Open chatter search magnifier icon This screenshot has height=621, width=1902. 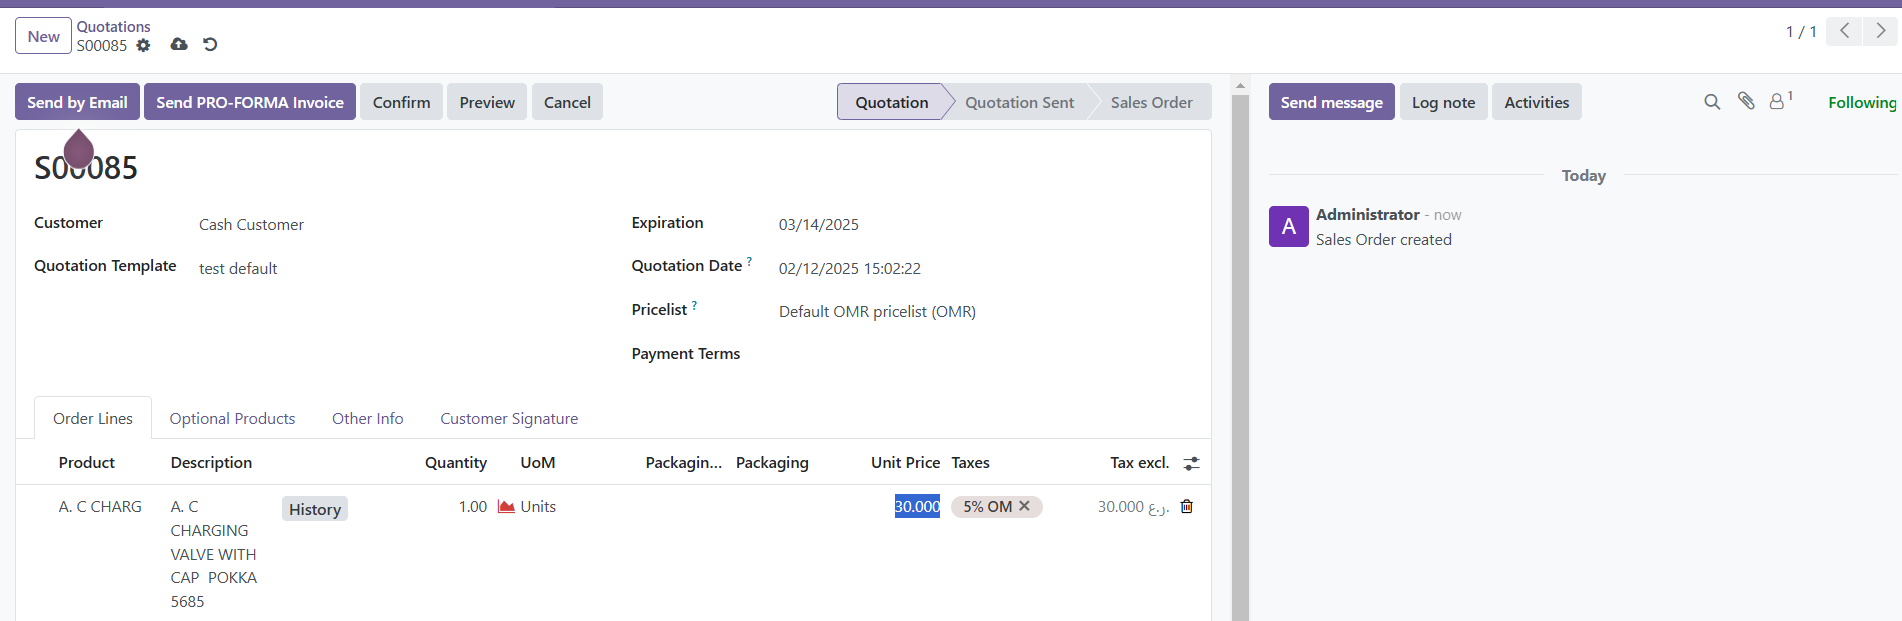[1712, 102]
